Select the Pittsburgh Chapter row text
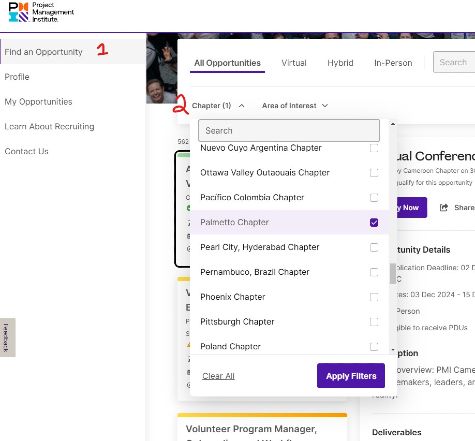This screenshot has width=475, height=441. pos(237,322)
